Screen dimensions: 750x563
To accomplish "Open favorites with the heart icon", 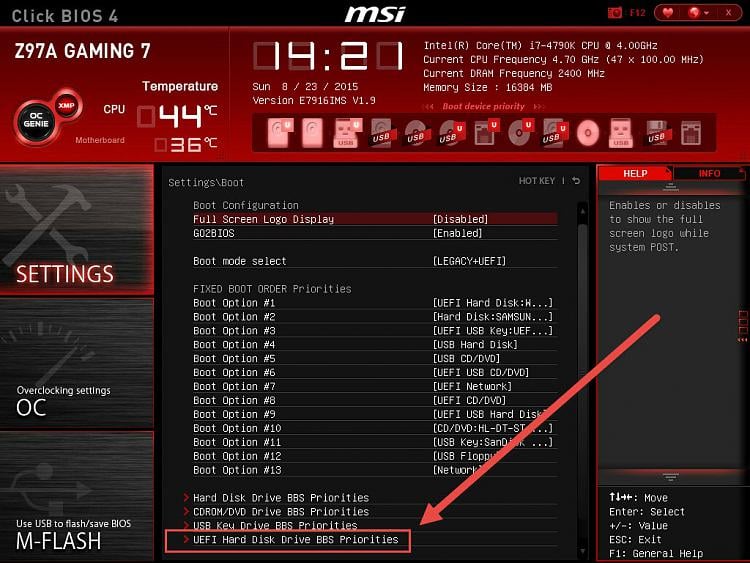I will coord(668,13).
